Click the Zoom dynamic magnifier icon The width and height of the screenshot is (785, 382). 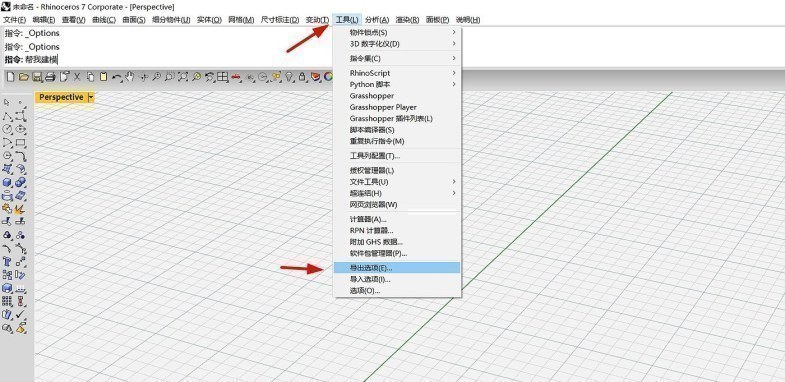pos(156,77)
